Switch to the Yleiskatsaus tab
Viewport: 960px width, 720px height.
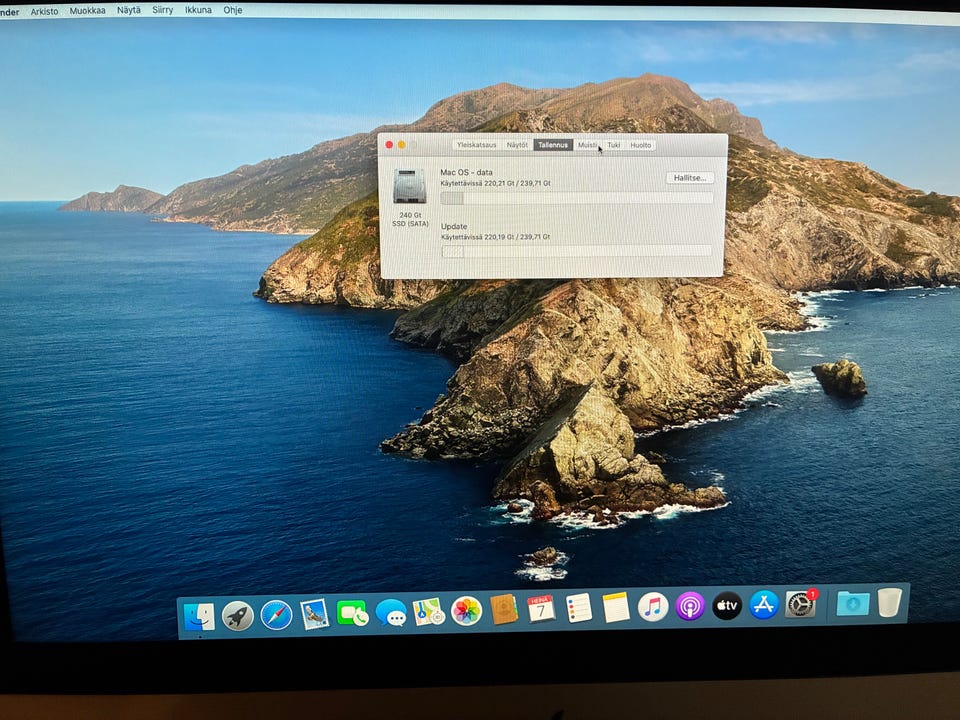click(476, 145)
